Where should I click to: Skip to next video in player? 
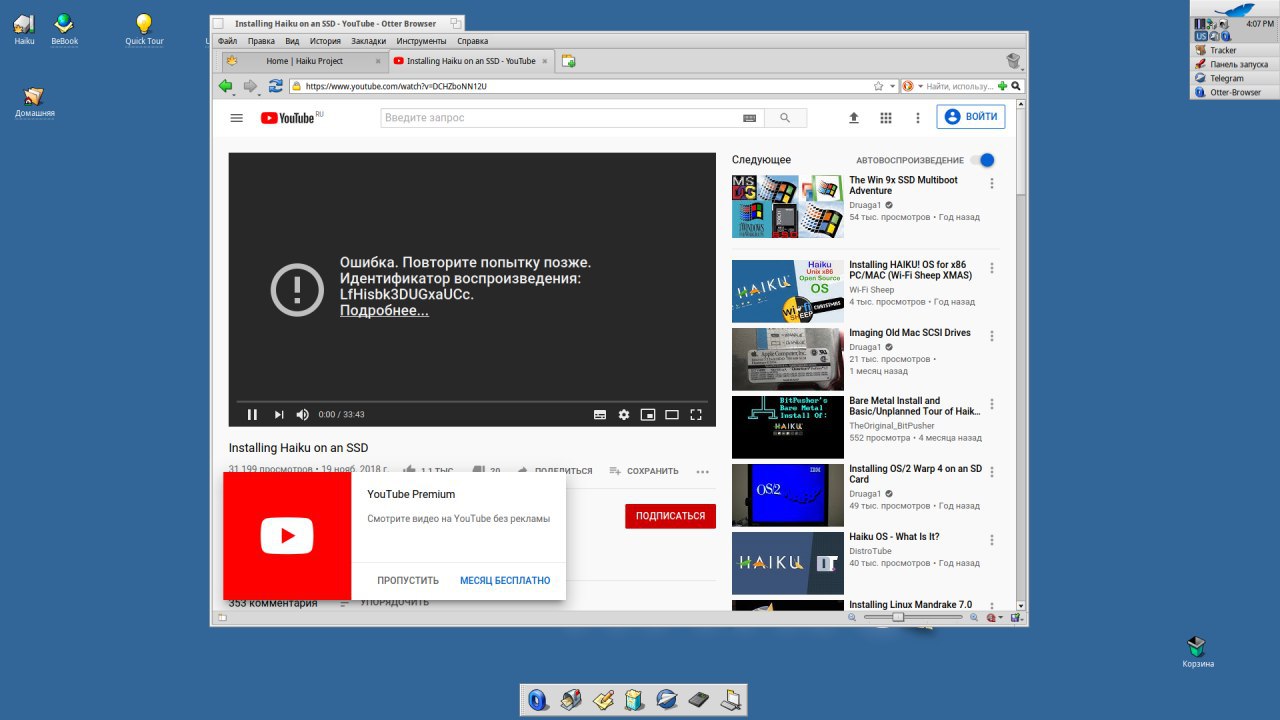coord(279,414)
